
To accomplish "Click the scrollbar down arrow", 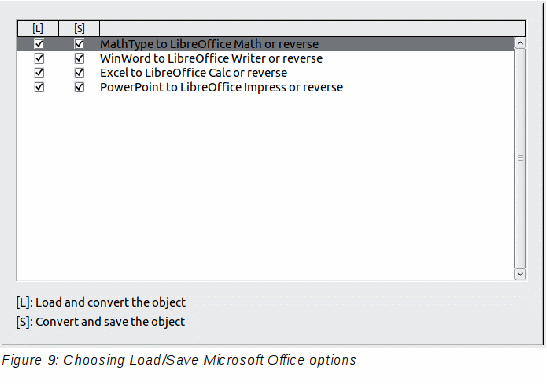I will 520,274.
